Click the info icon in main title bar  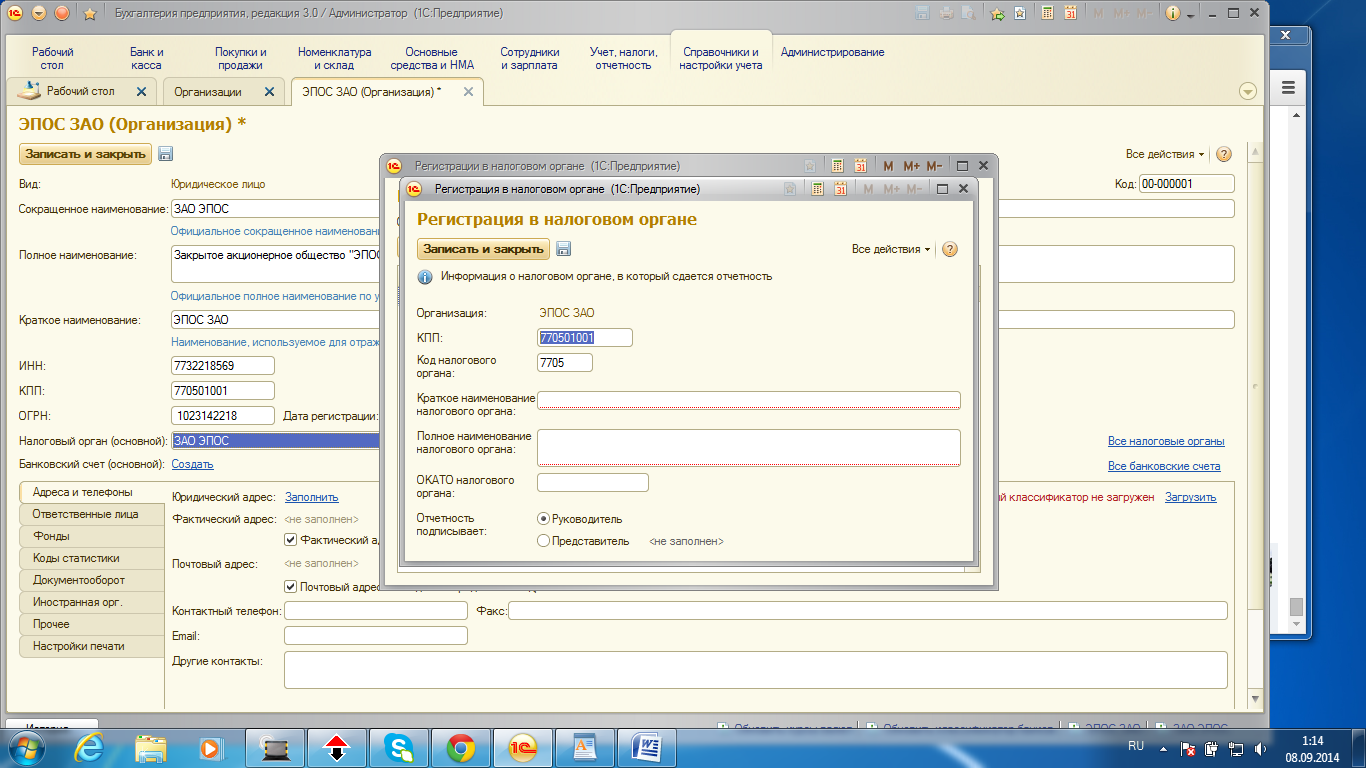pos(1173,13)
